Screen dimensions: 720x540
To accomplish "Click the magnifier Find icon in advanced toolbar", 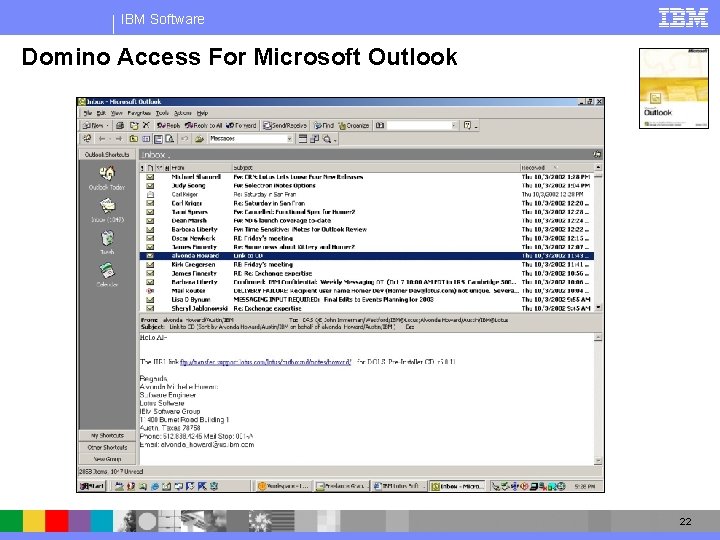I will [326, 139].
